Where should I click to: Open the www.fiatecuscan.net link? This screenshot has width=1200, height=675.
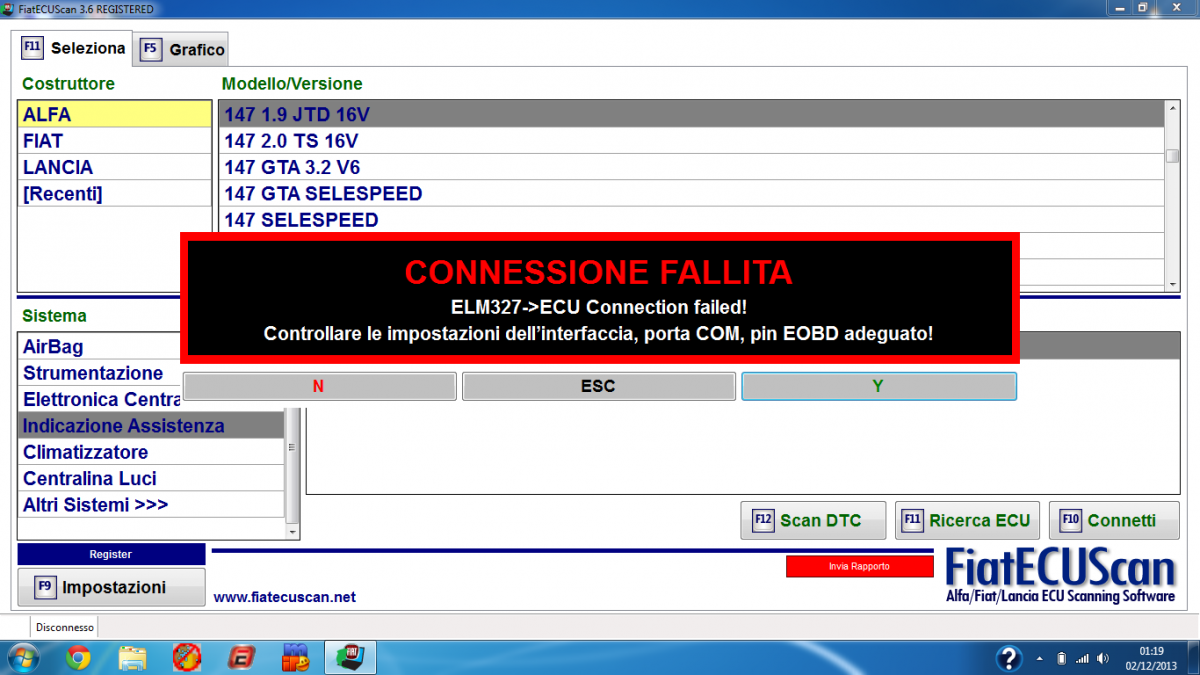click(x=285, y=597)
